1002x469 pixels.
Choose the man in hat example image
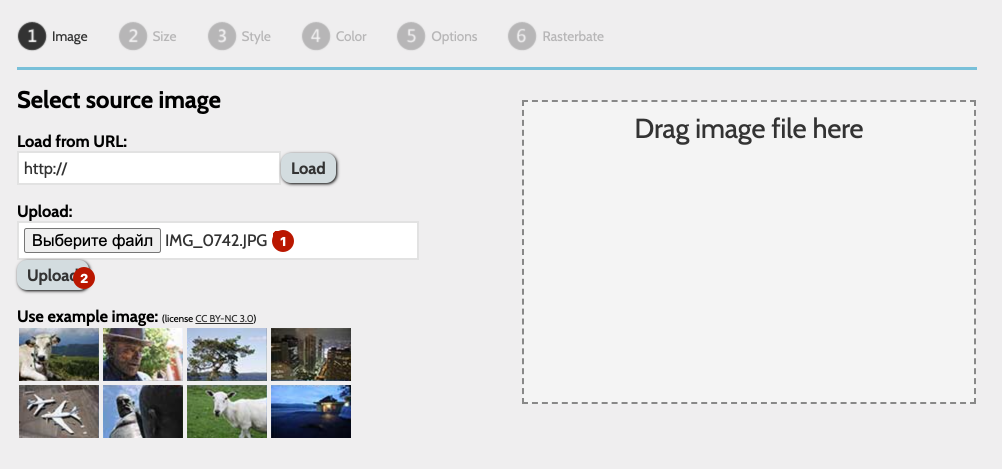[143, 355]
